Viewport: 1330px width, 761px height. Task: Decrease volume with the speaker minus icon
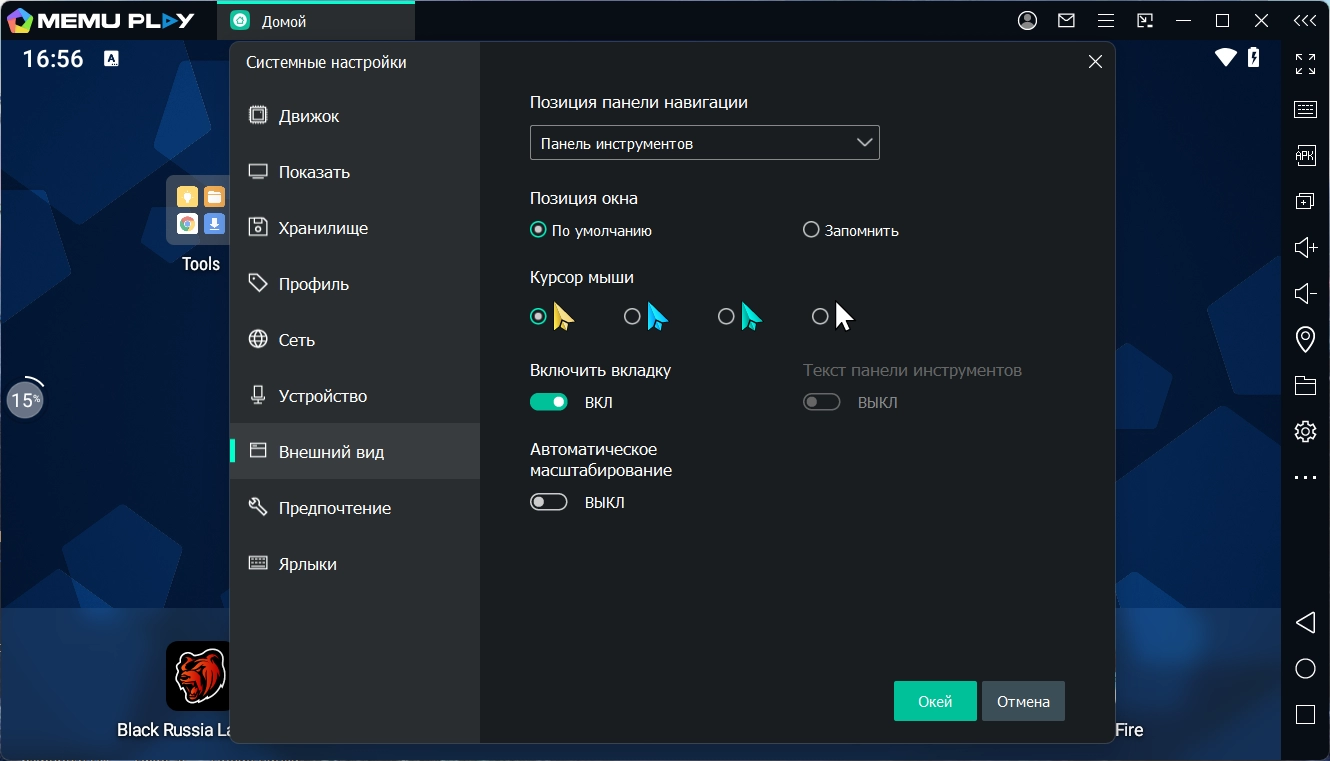coord(1305,293)
